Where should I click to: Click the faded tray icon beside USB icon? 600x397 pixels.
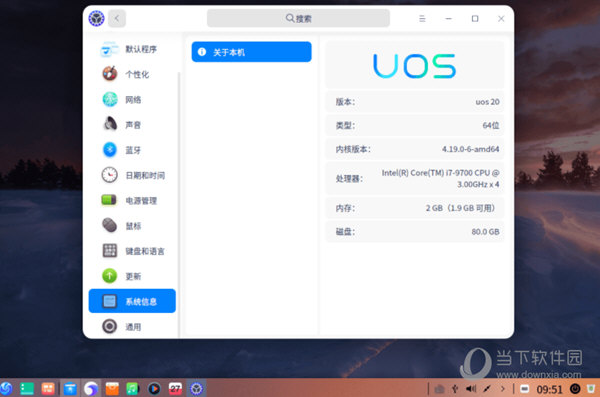439,389
